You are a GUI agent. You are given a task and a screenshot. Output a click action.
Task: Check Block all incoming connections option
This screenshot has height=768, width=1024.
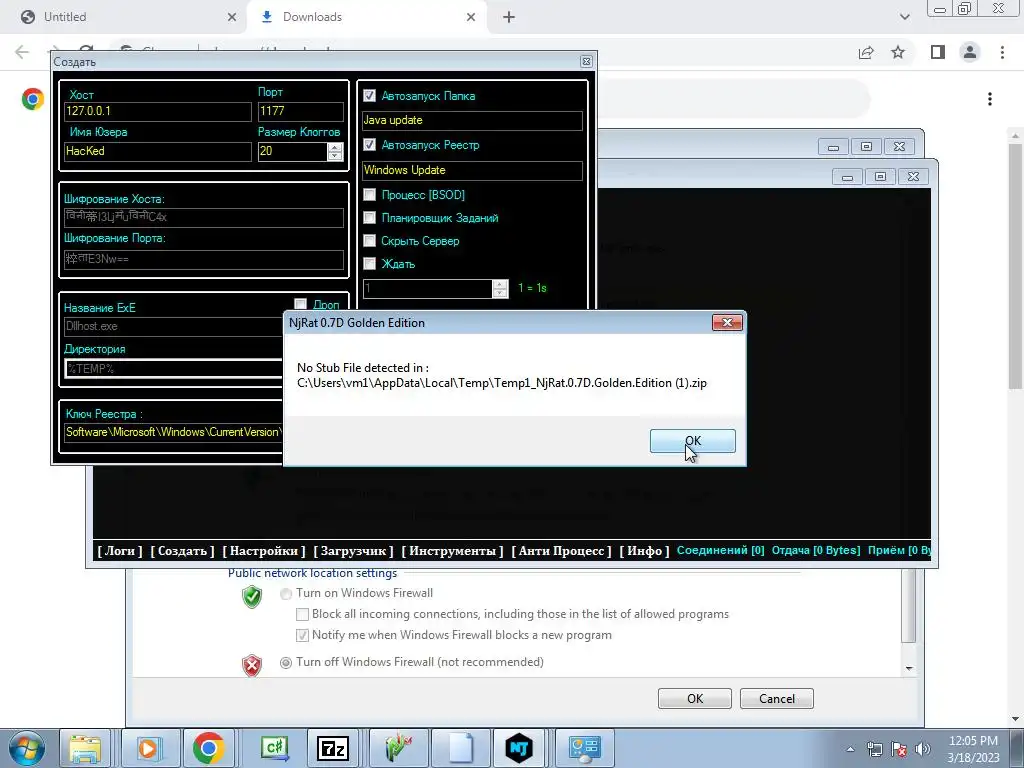(x=302, y=614)
